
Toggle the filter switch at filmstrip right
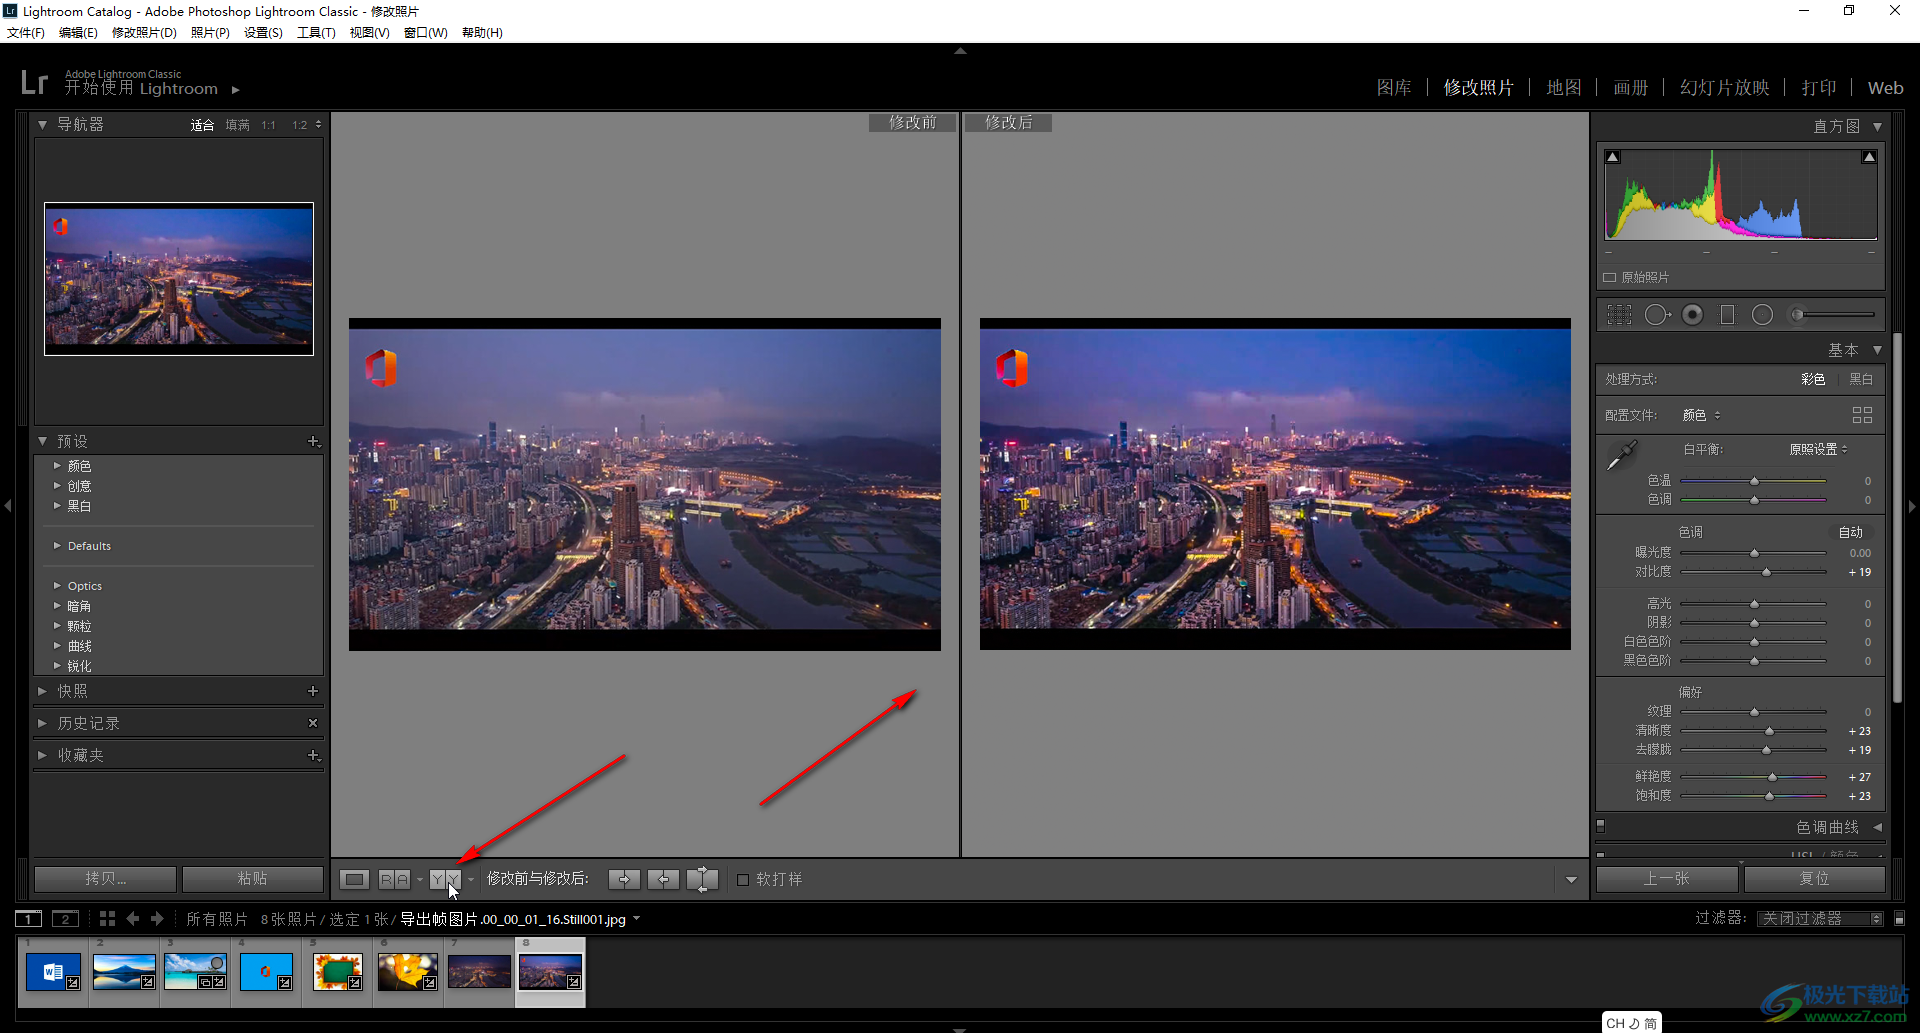tap(1900, 918)
